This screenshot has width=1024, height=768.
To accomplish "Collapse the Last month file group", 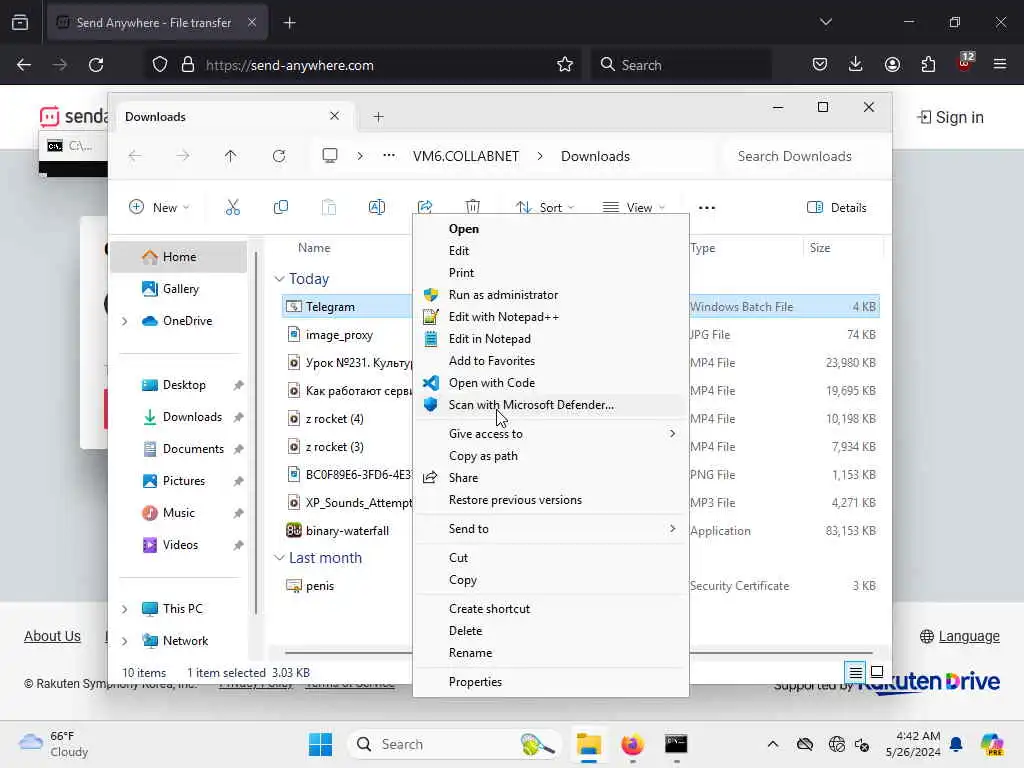I will coord(280,558).
